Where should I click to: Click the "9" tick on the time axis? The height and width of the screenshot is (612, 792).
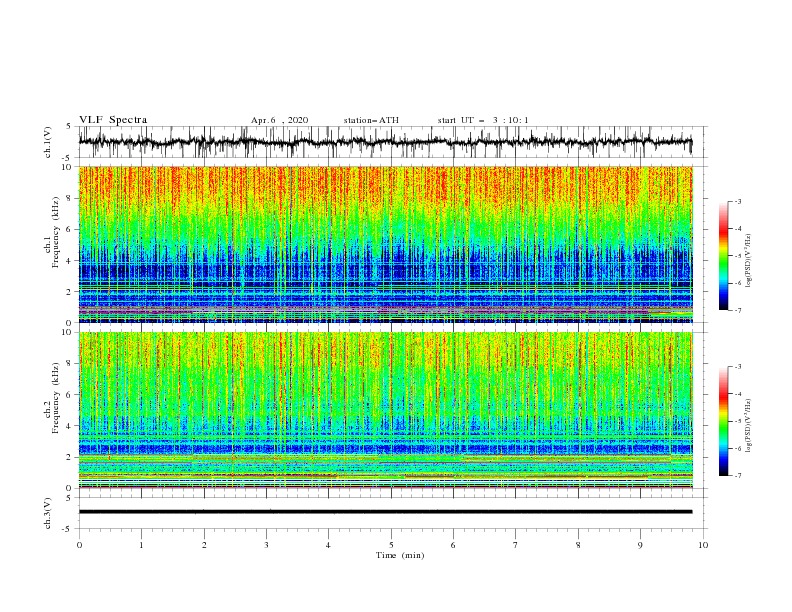(640, 545)
